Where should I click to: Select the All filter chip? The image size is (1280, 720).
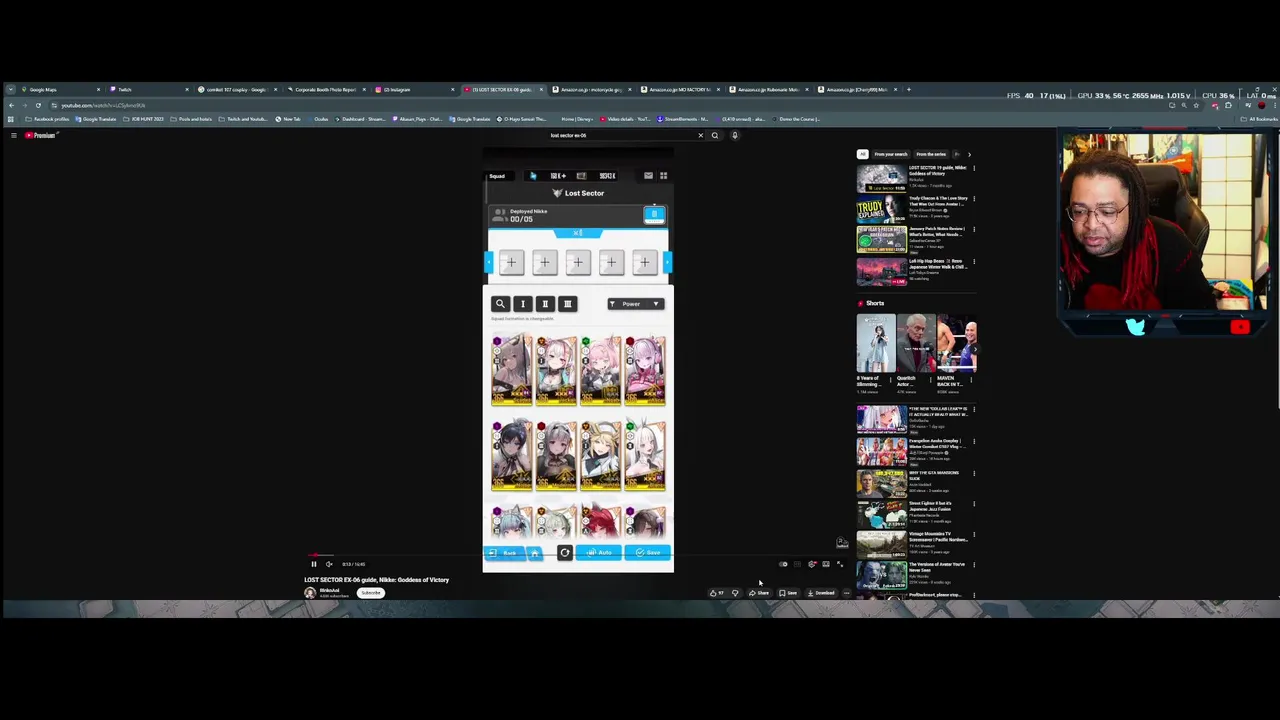tap(862, 154)
